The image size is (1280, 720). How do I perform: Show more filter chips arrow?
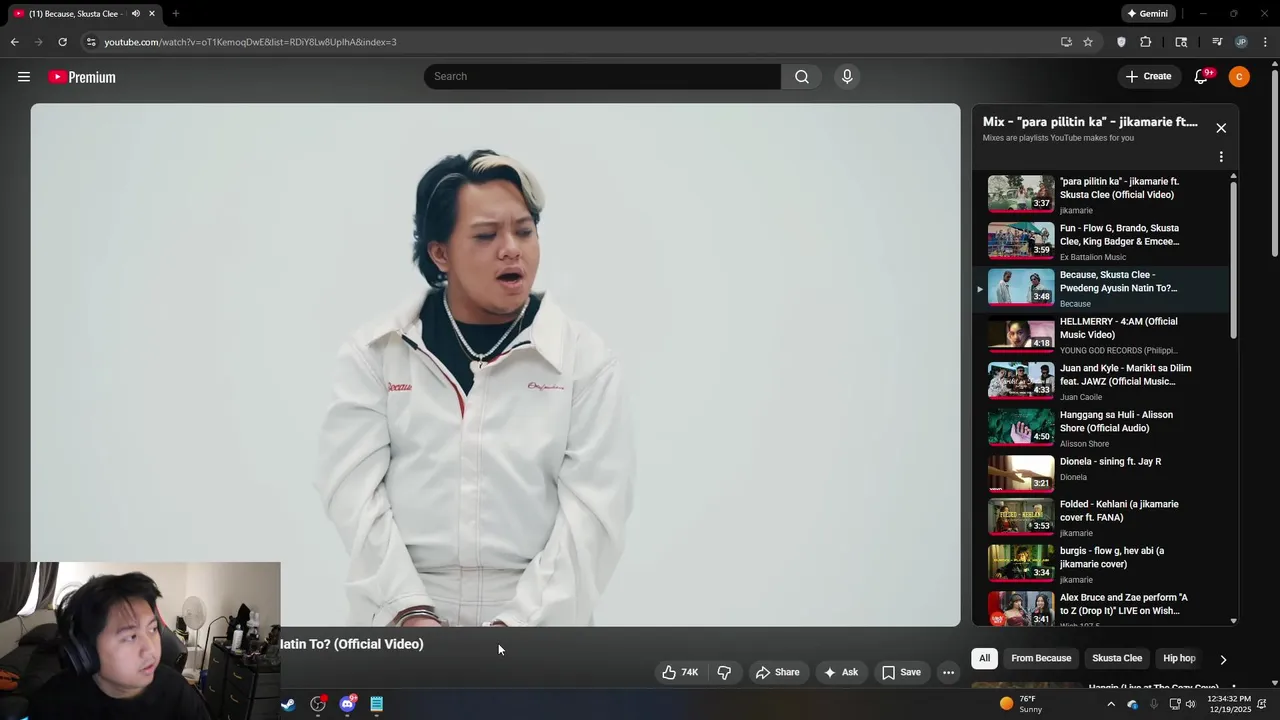pos(1223,659)
